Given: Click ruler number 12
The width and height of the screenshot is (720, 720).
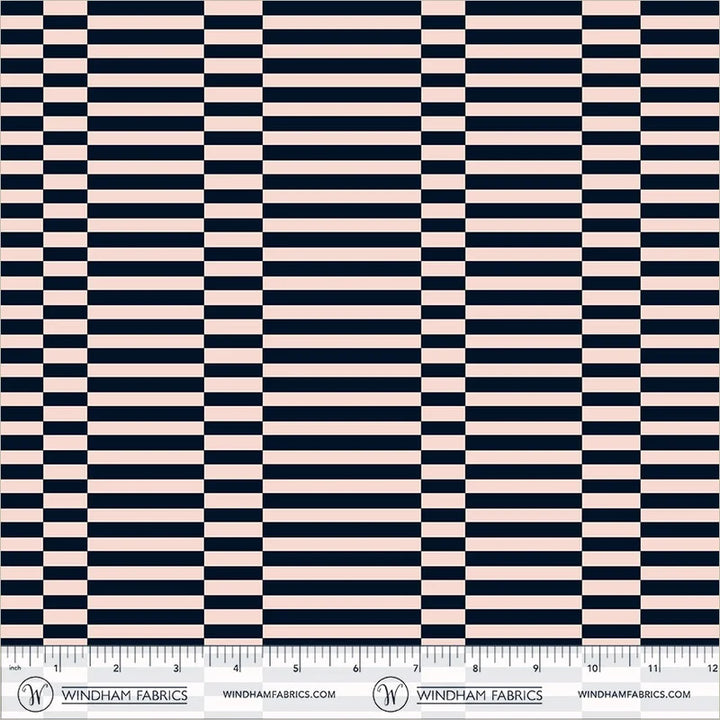Looking at the screenshot, I should [713, 668].
